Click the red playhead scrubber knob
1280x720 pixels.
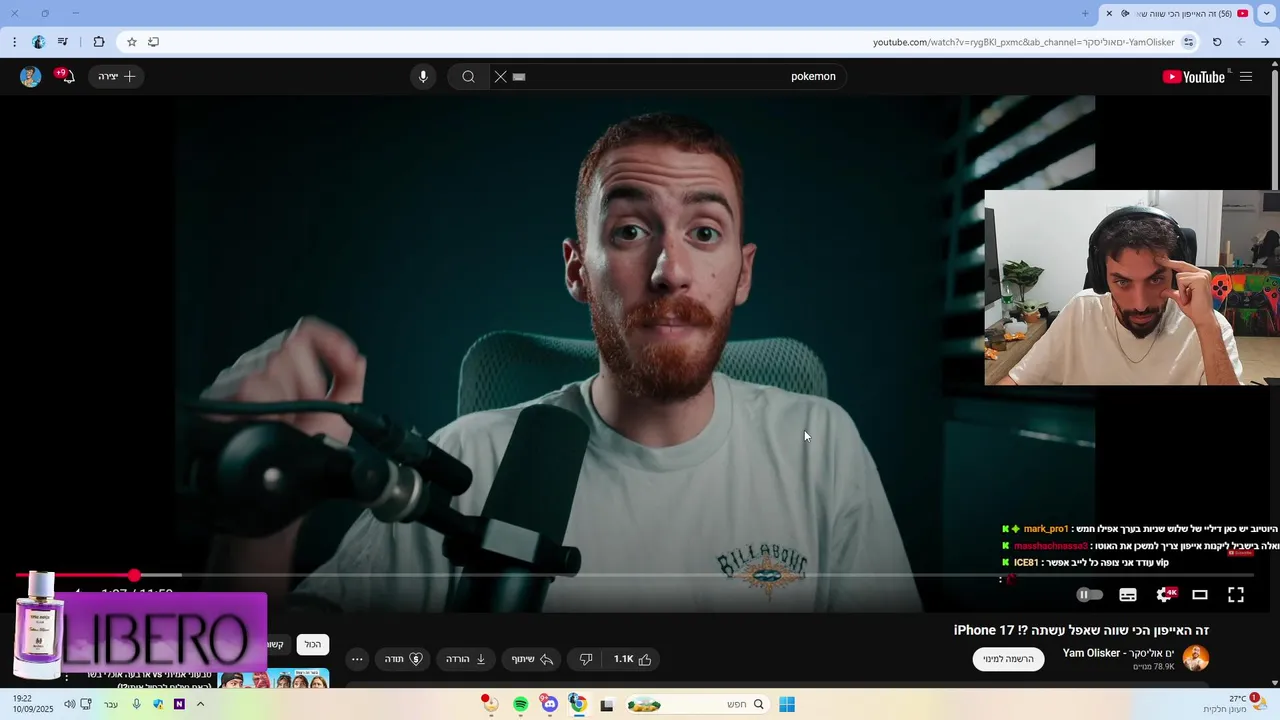pyautogui.click(x=134, y=575)
